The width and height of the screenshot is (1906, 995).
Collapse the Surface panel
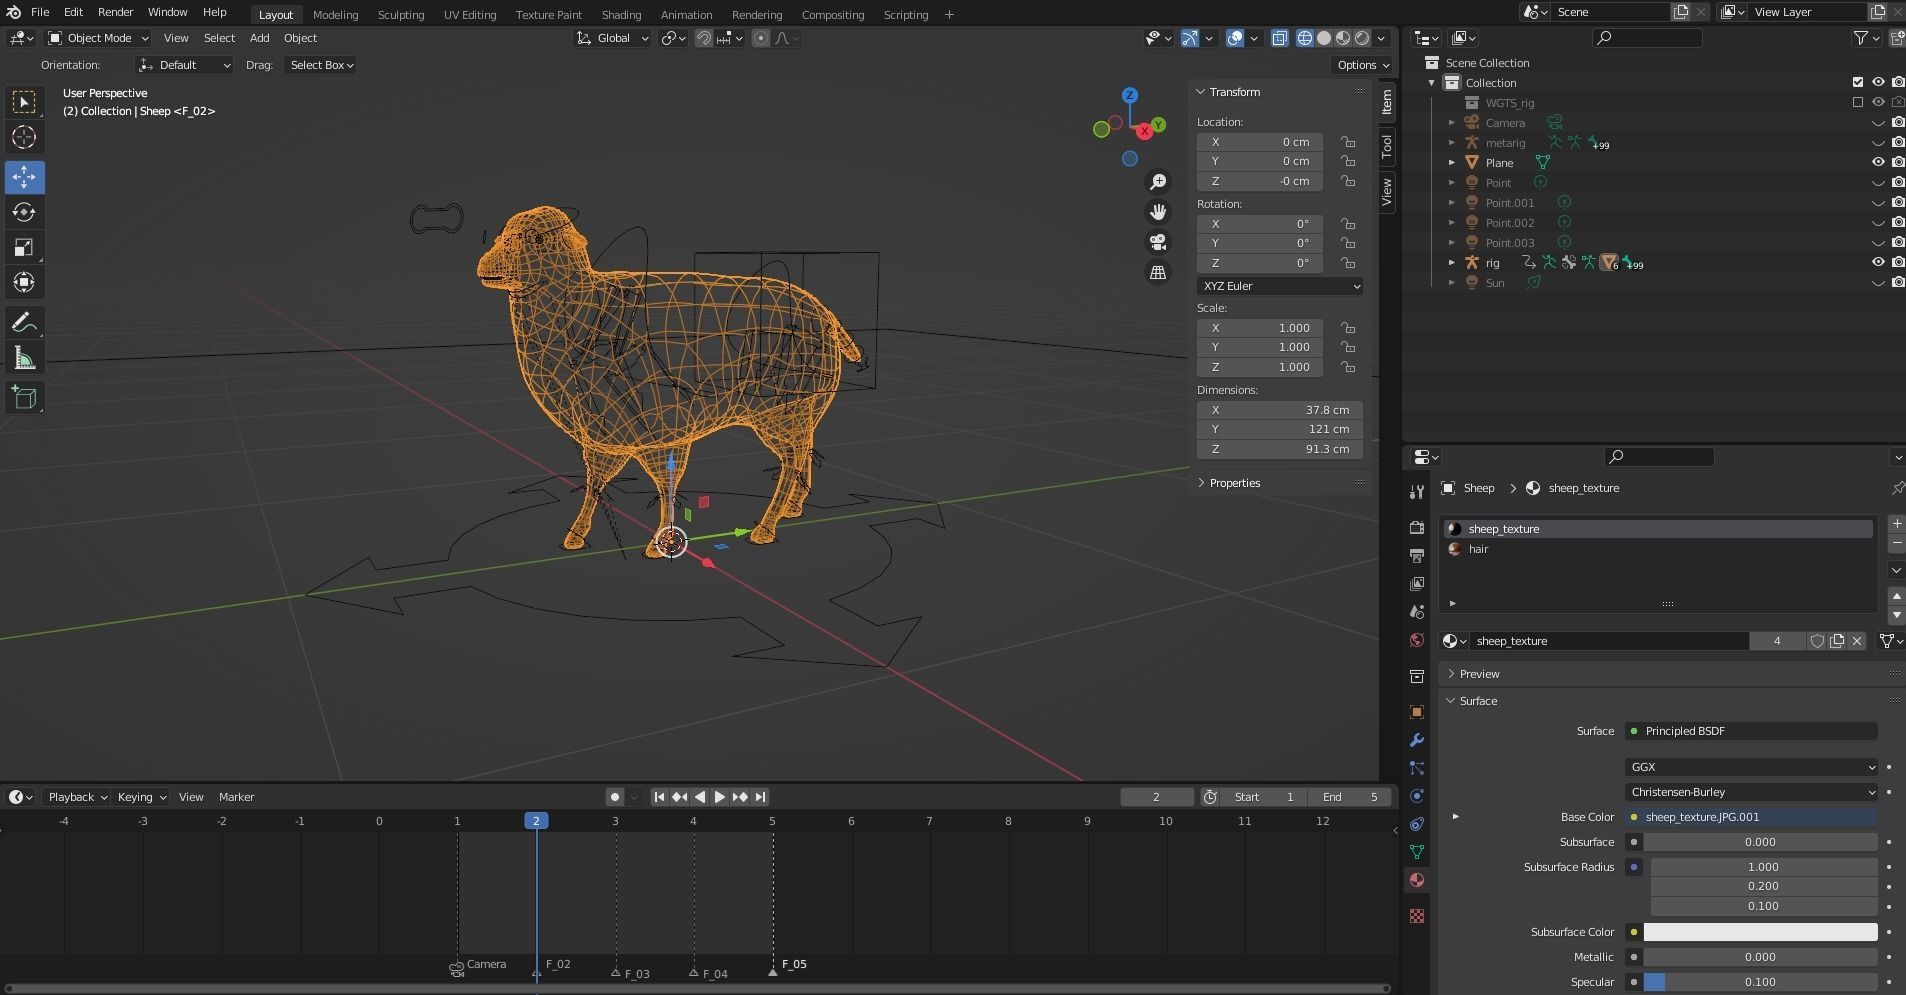coord(1478,701)
